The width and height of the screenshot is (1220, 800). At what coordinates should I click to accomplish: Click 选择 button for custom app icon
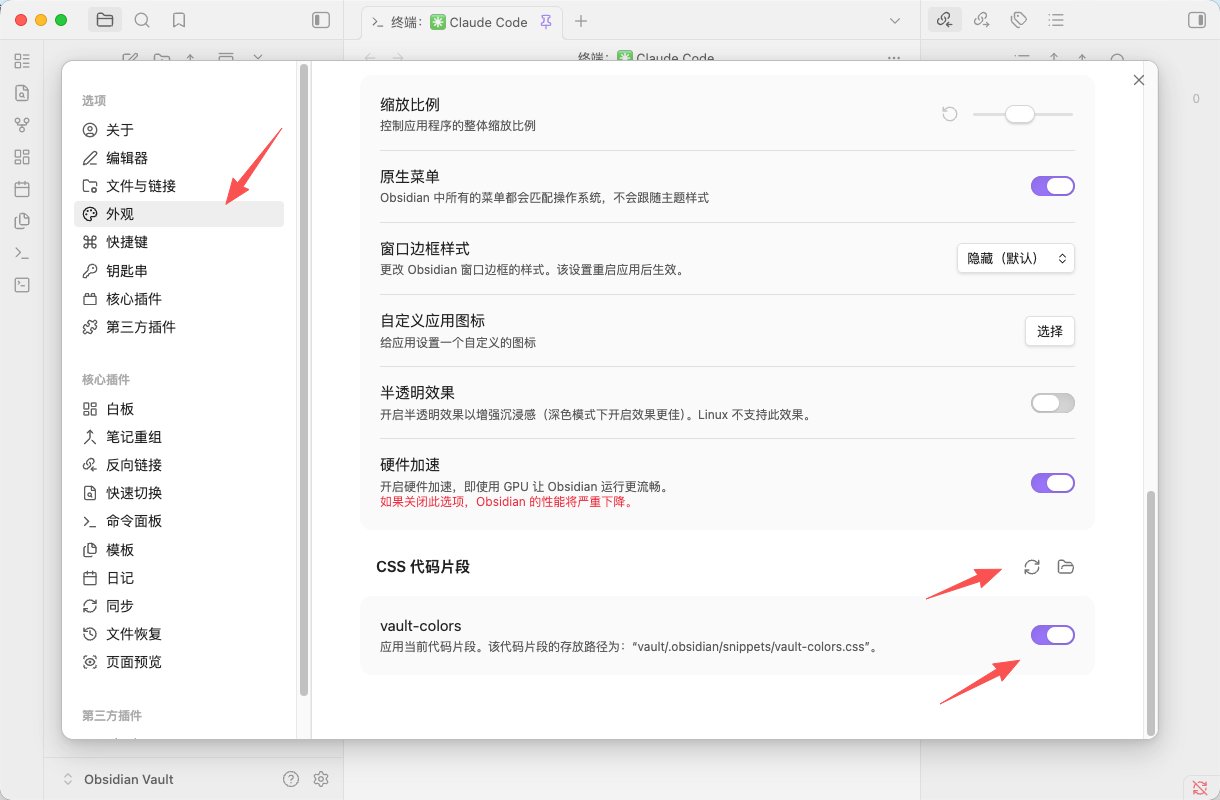coord(1050,331)
